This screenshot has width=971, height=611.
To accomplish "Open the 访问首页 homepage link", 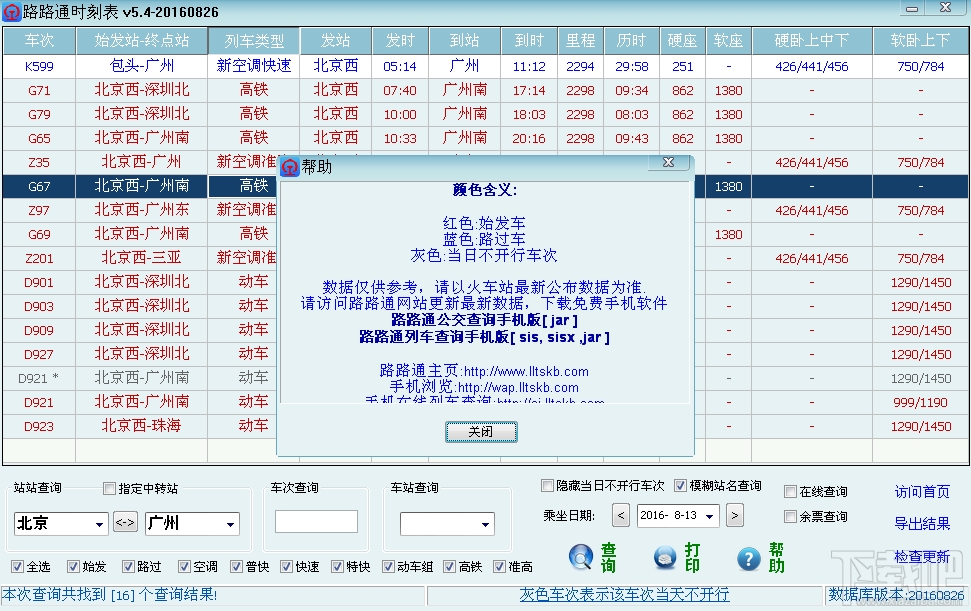I will click(x=922, y=491).
